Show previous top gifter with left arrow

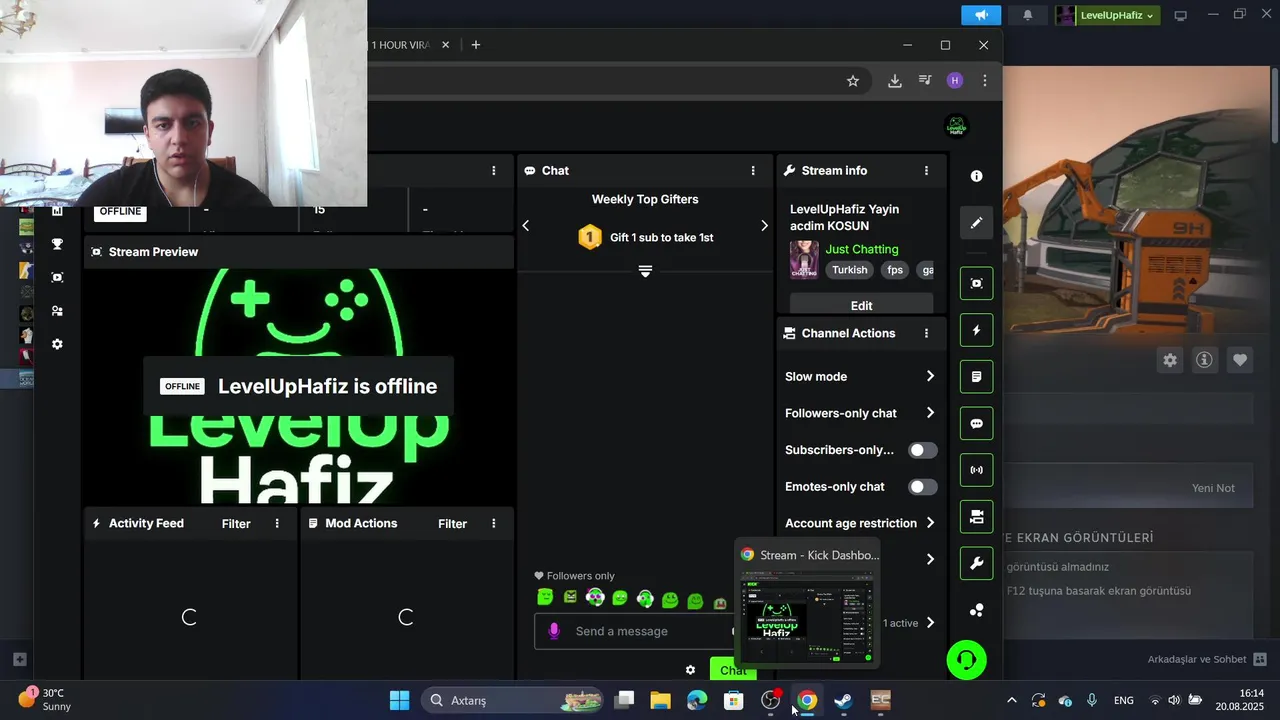526,226
